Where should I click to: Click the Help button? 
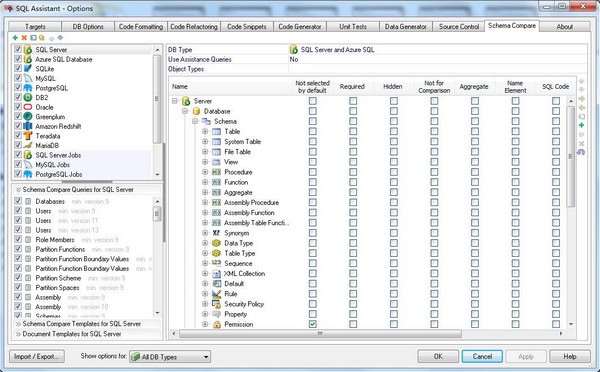pyautogui.click(x=570, y=356)
